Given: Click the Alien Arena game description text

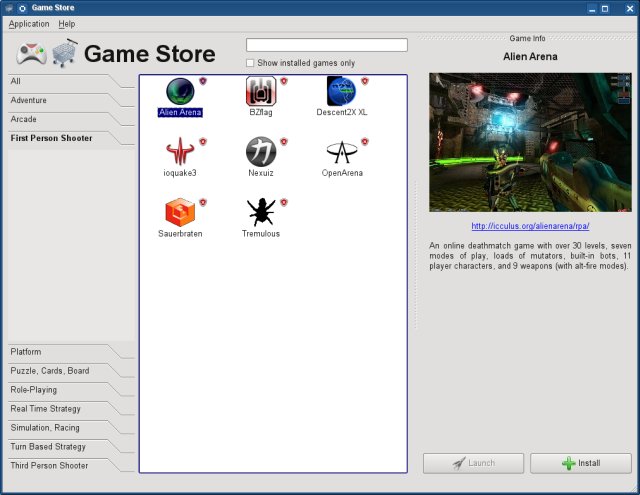Looking at the screenshot, I should (x=530, y=256).
